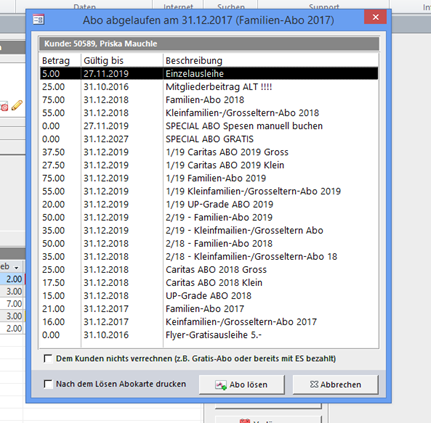431x423 pixels.
Task: Click the 21.00 amount cell
Action: click(53, 309)
